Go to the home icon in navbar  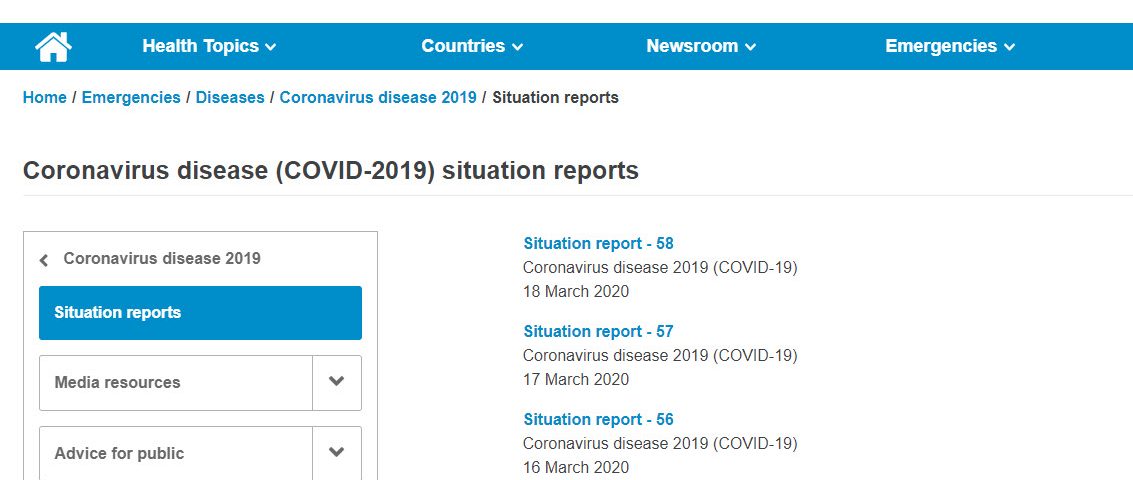pyautogui.click(x=53, y=47)
